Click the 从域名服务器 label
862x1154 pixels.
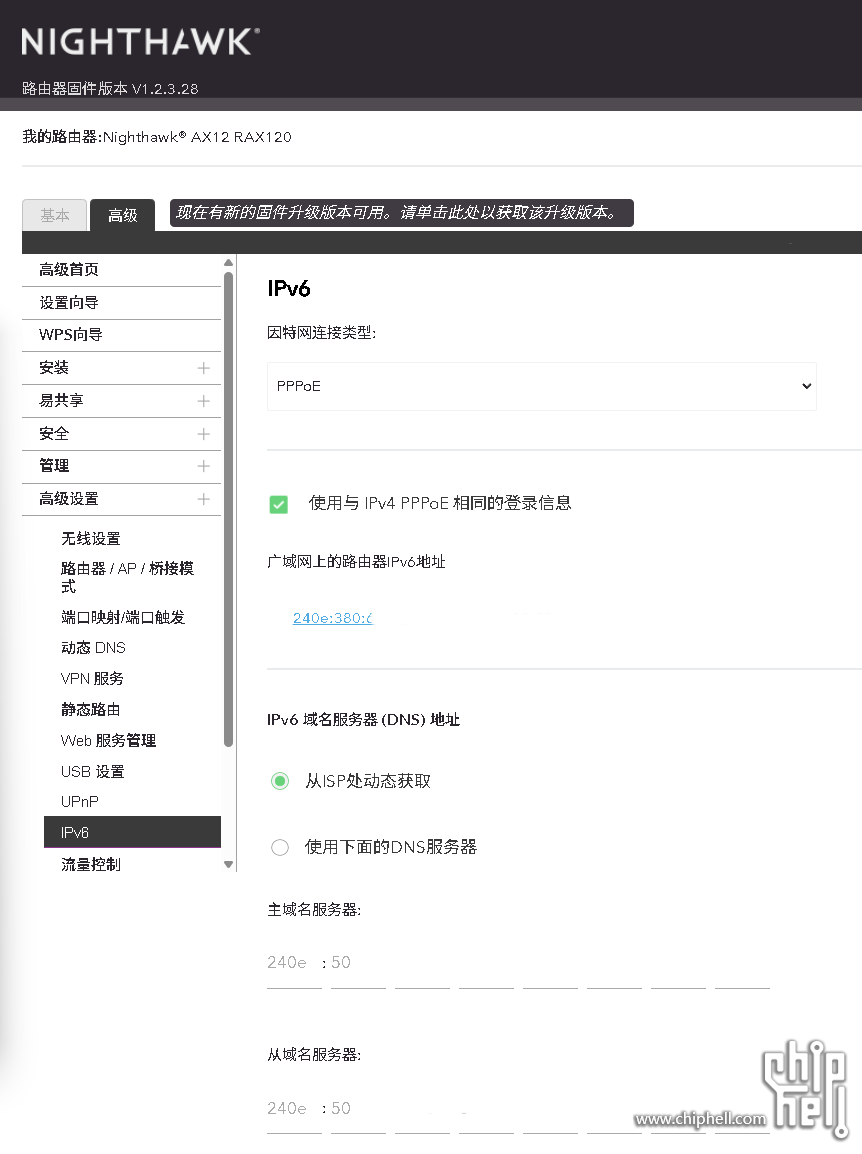pos(314,1055)
